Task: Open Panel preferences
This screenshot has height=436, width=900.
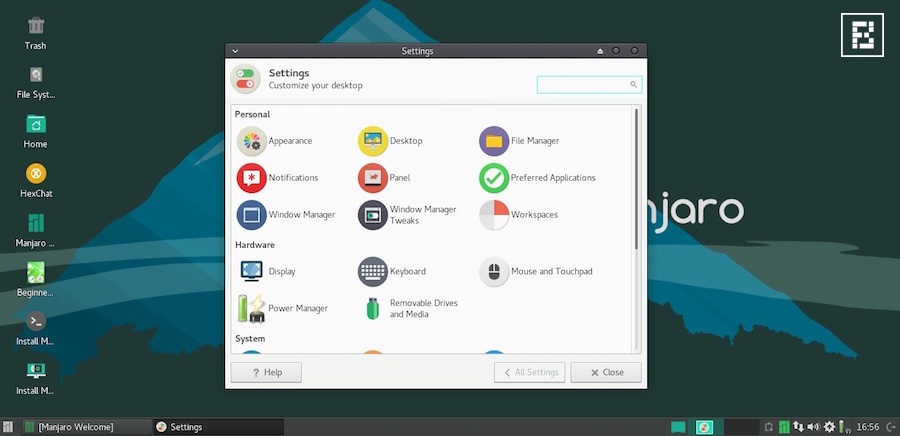Action: 372,178
